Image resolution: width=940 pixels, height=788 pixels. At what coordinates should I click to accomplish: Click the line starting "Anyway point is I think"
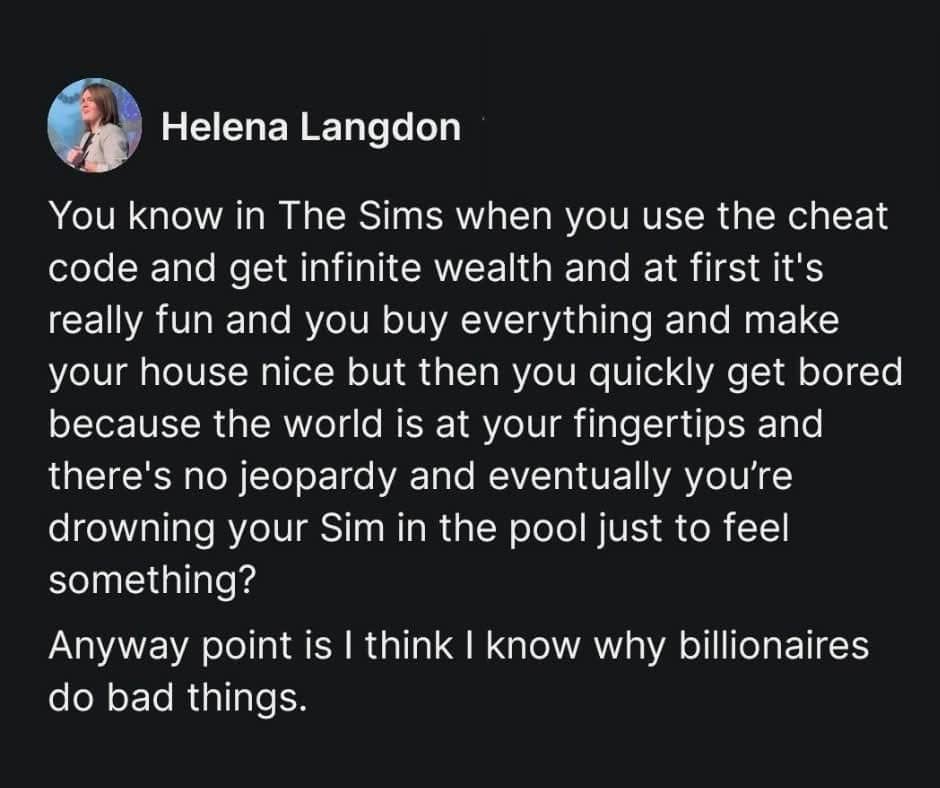click(x=459, y=645)
